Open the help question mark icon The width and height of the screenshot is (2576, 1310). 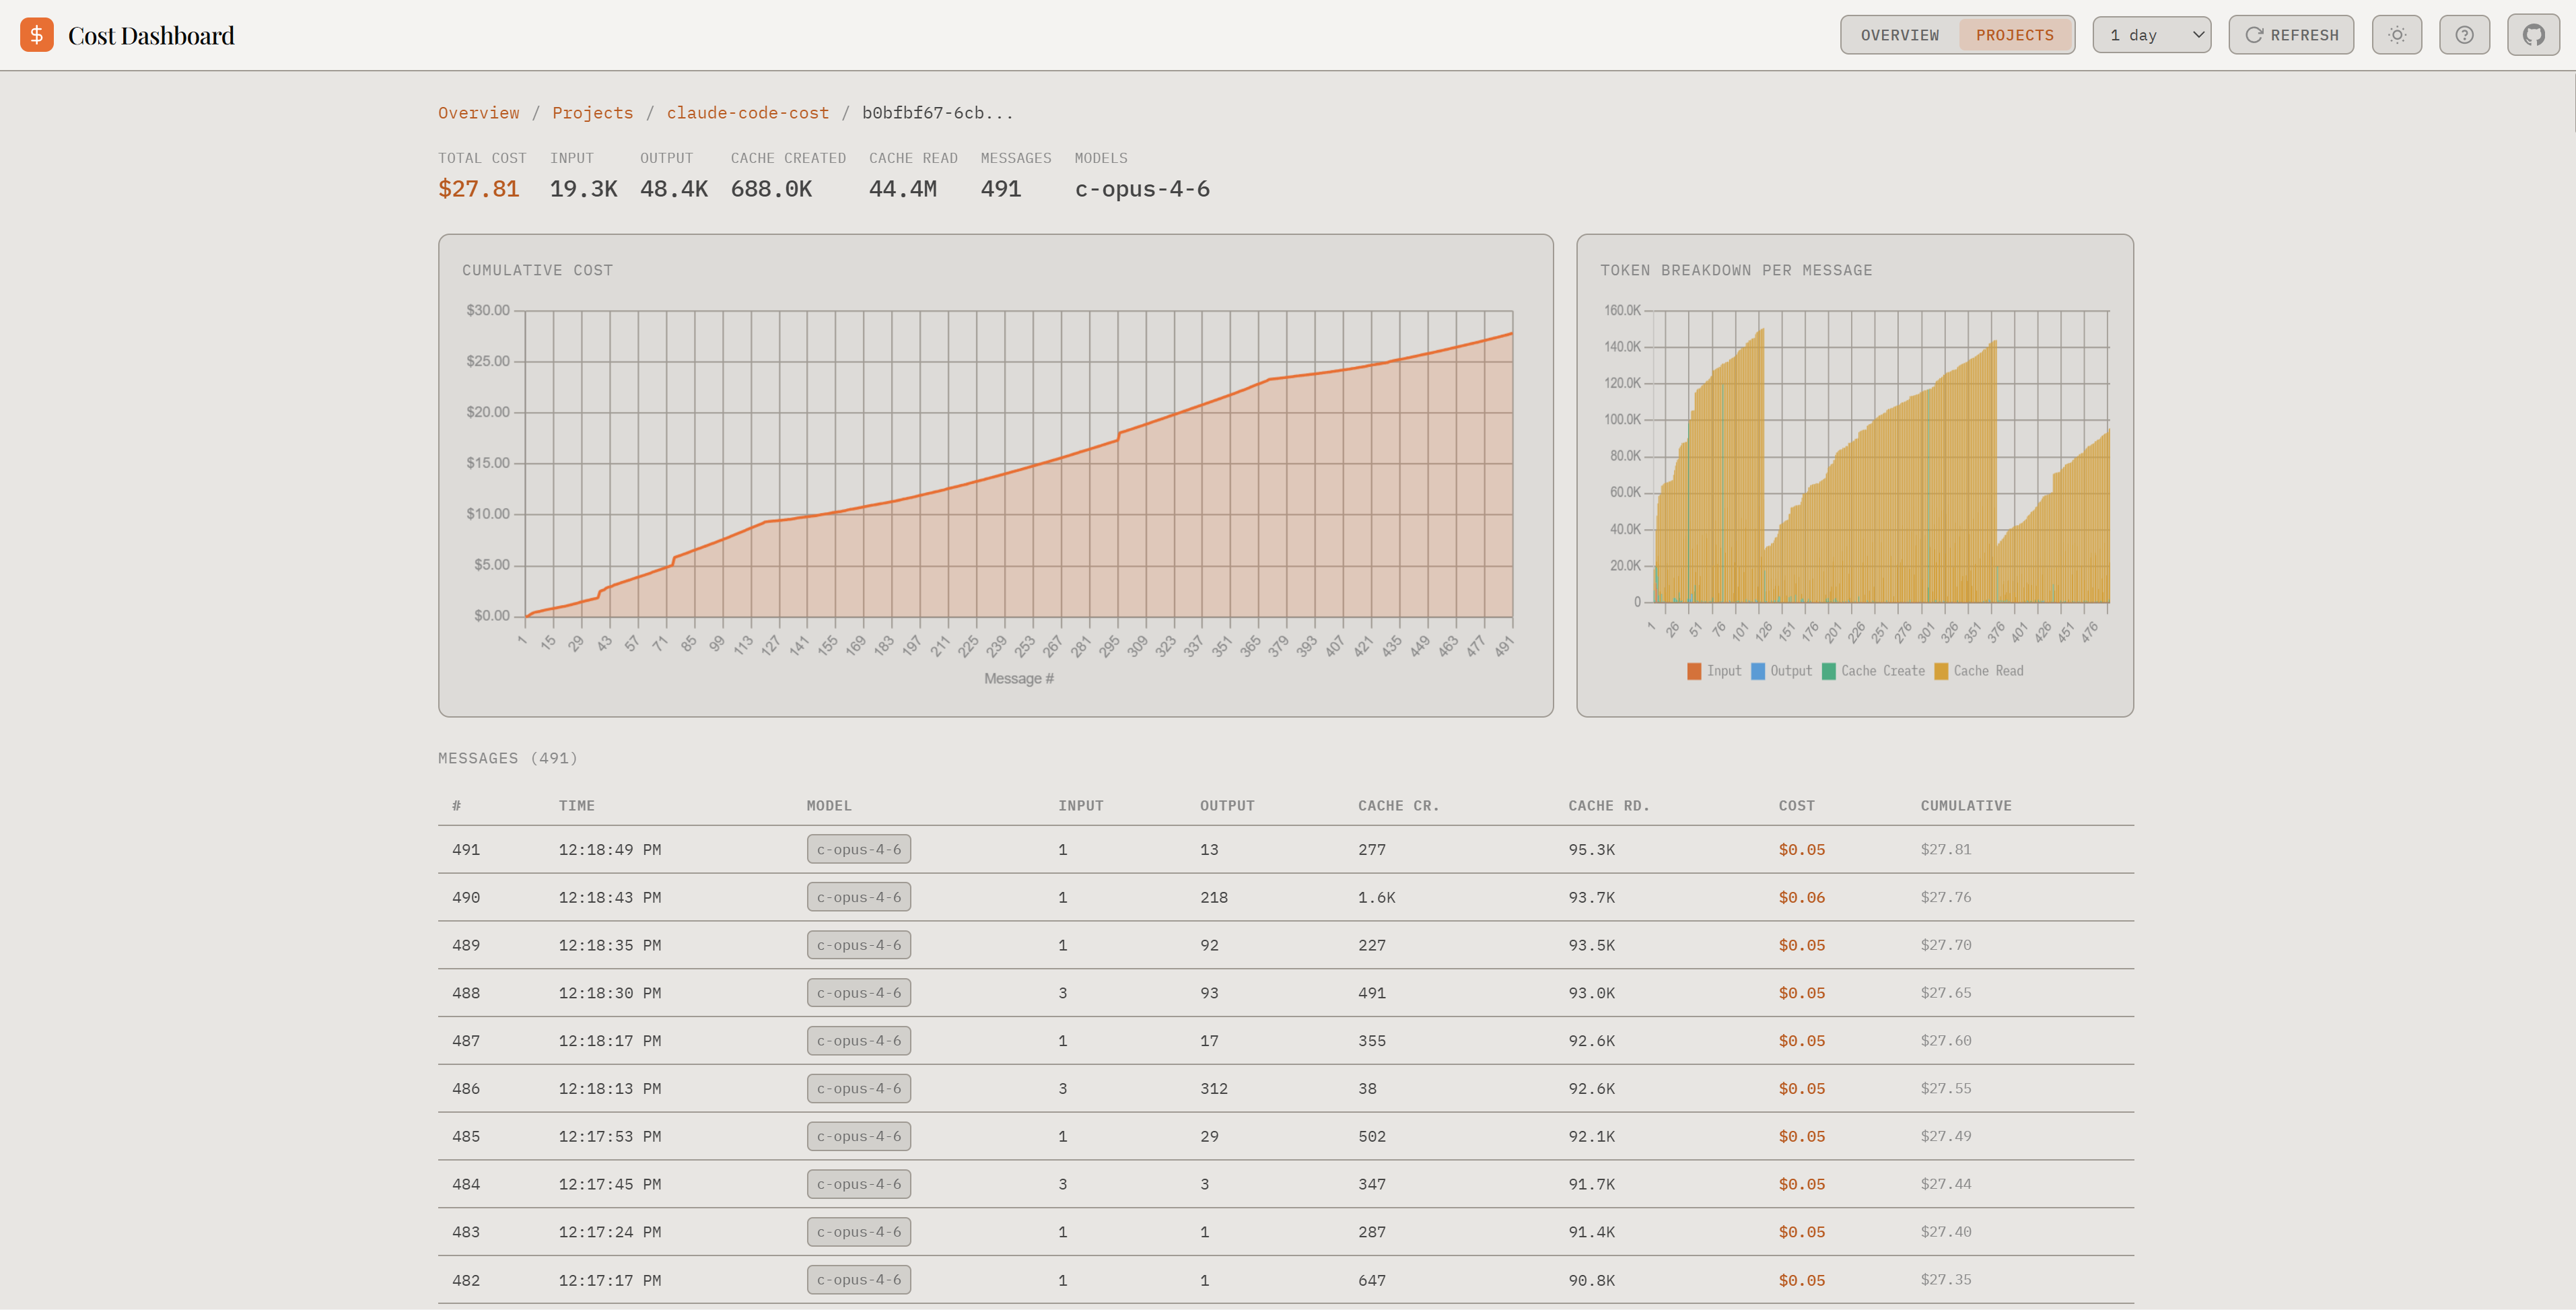click(2465, 34)
